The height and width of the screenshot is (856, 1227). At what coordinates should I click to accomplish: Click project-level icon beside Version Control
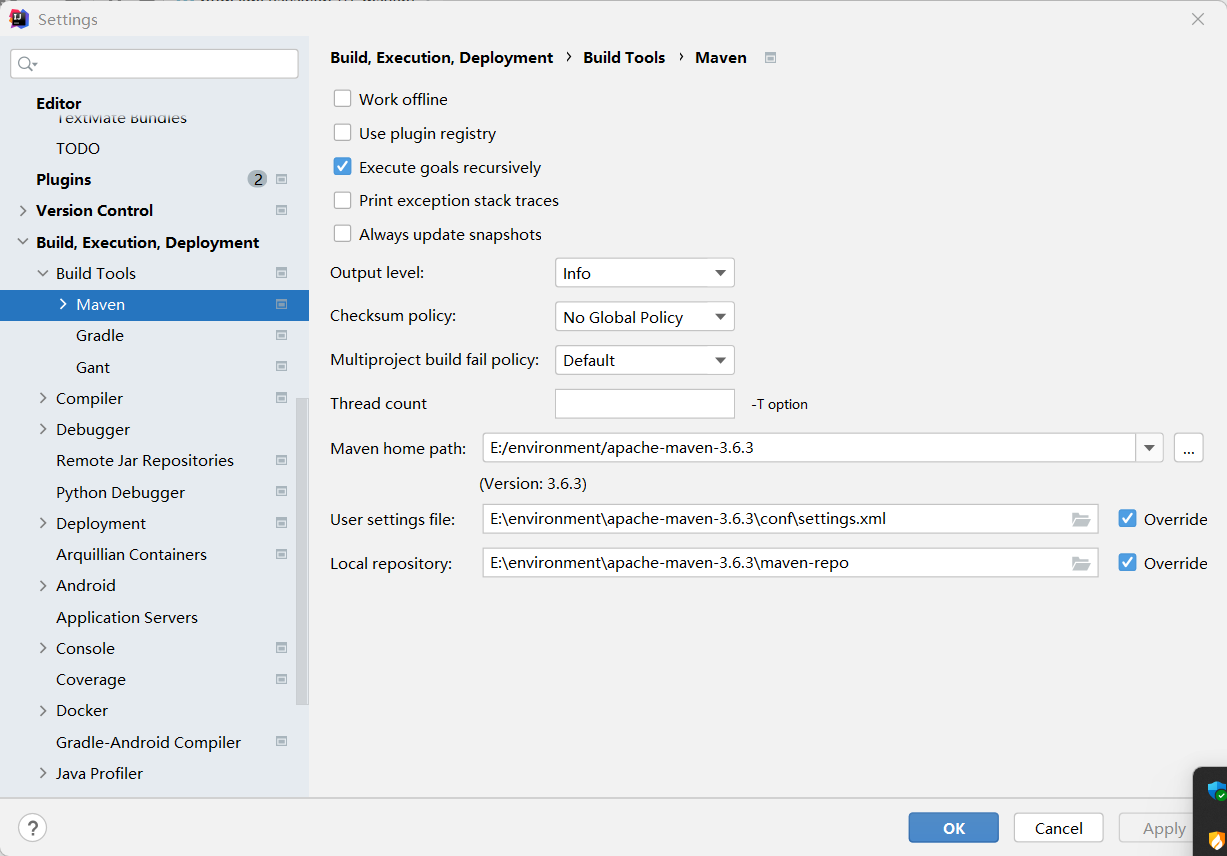click(x=282, y=210)
